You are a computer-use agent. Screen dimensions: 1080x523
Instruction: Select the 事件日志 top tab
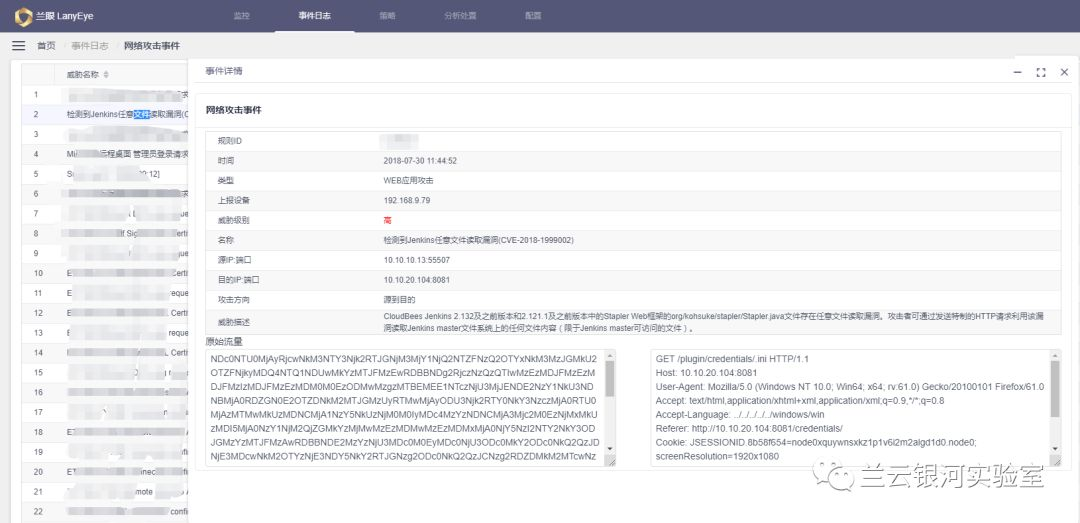pos(314,15)
